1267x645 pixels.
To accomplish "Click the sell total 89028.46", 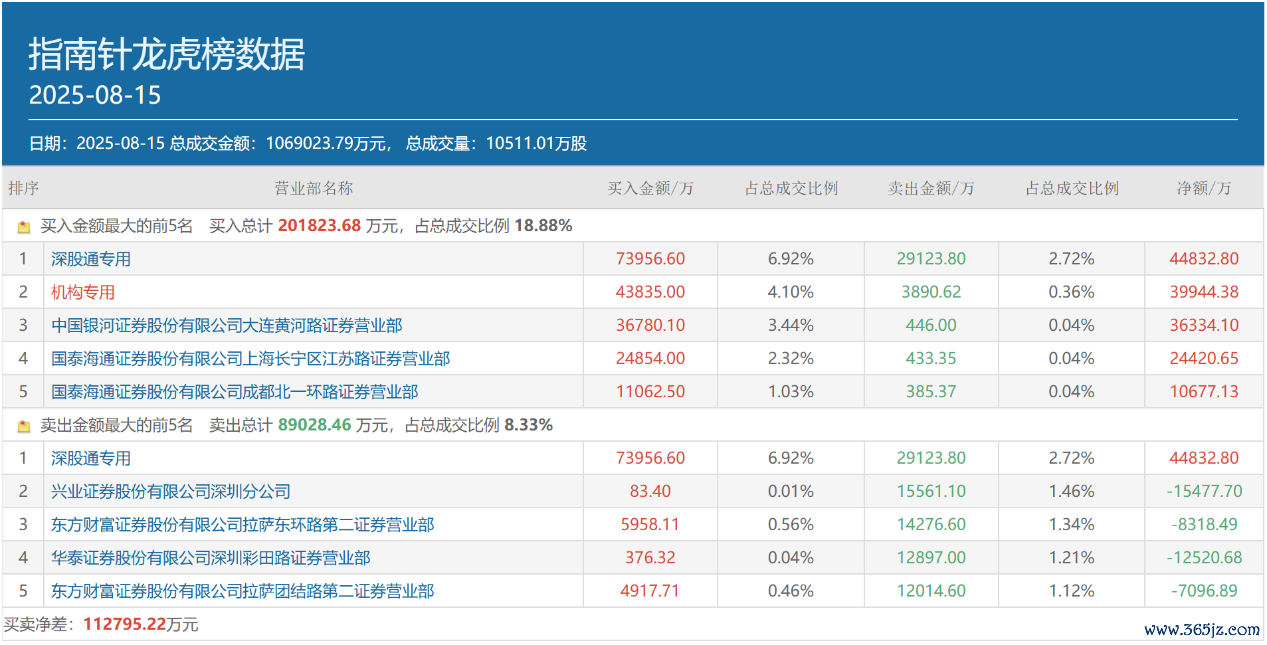I will tap(315, 425).
